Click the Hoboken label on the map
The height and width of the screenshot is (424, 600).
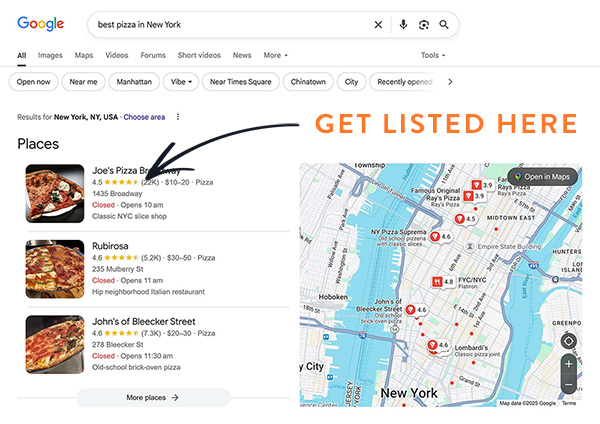click(x=333, y=297)
